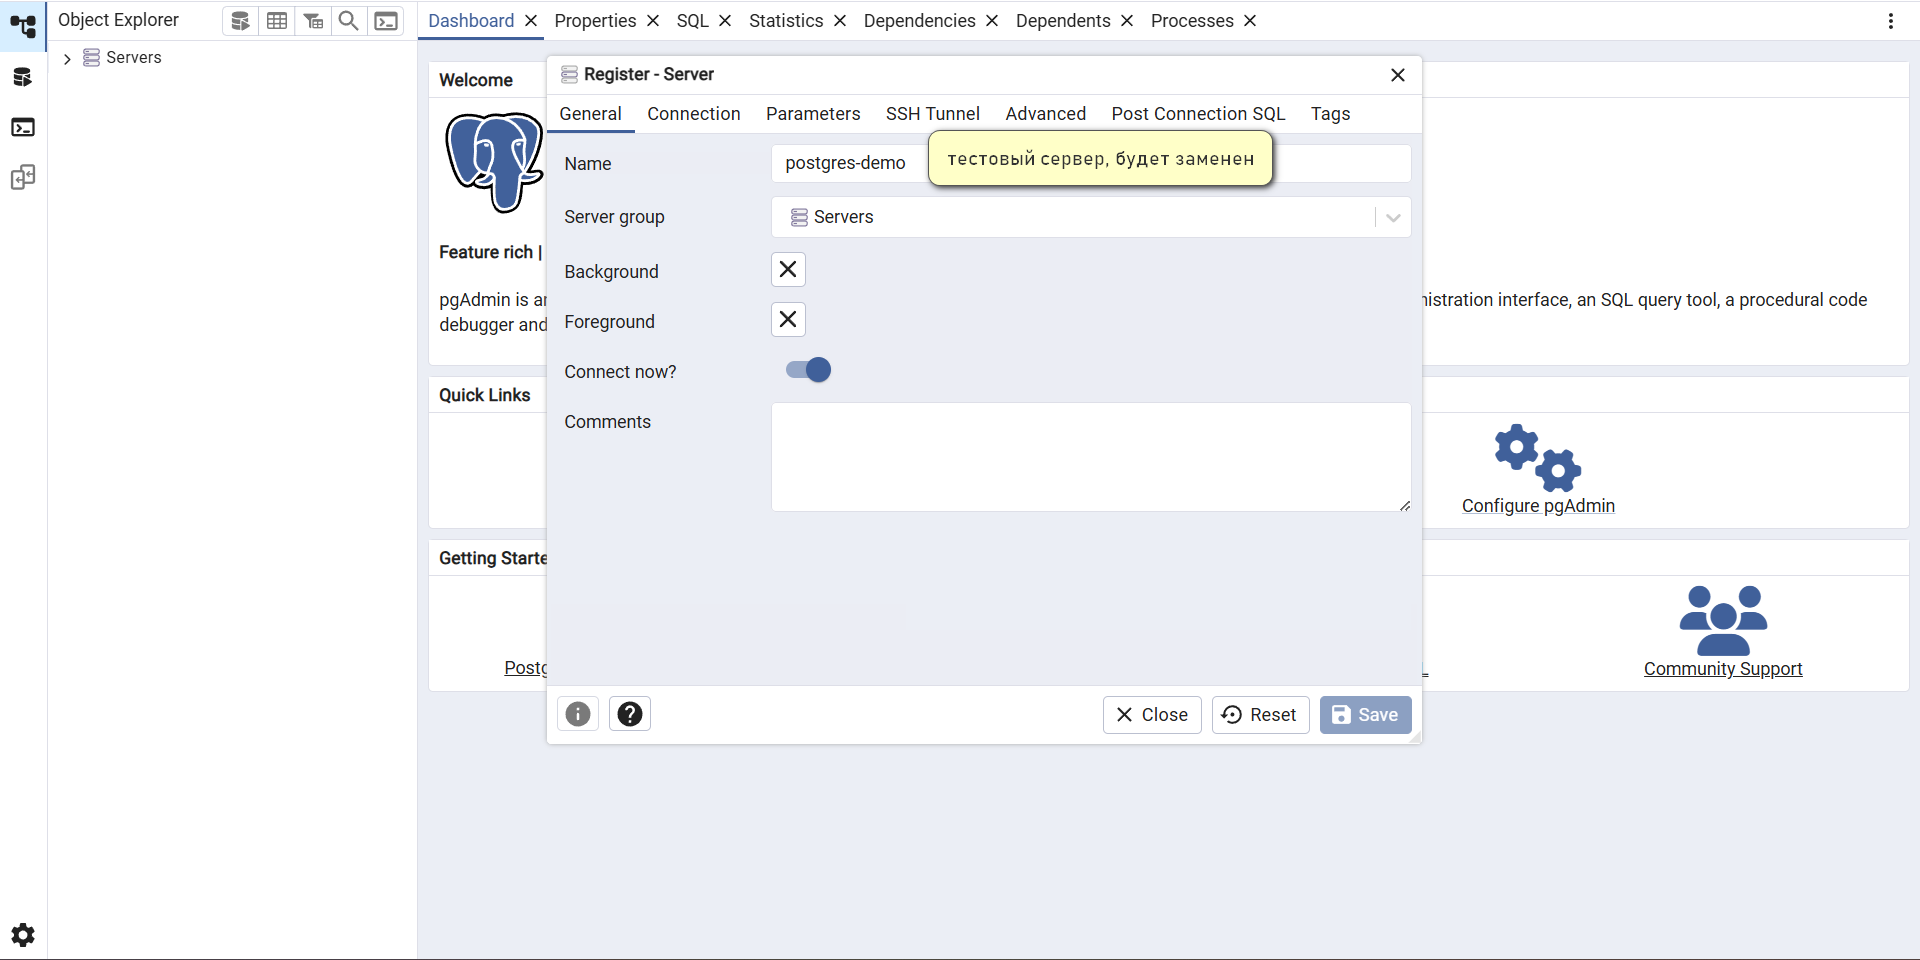Screen dimensions: 1920x960
Task: Switch to the Tags tab
Action: 1330,114
